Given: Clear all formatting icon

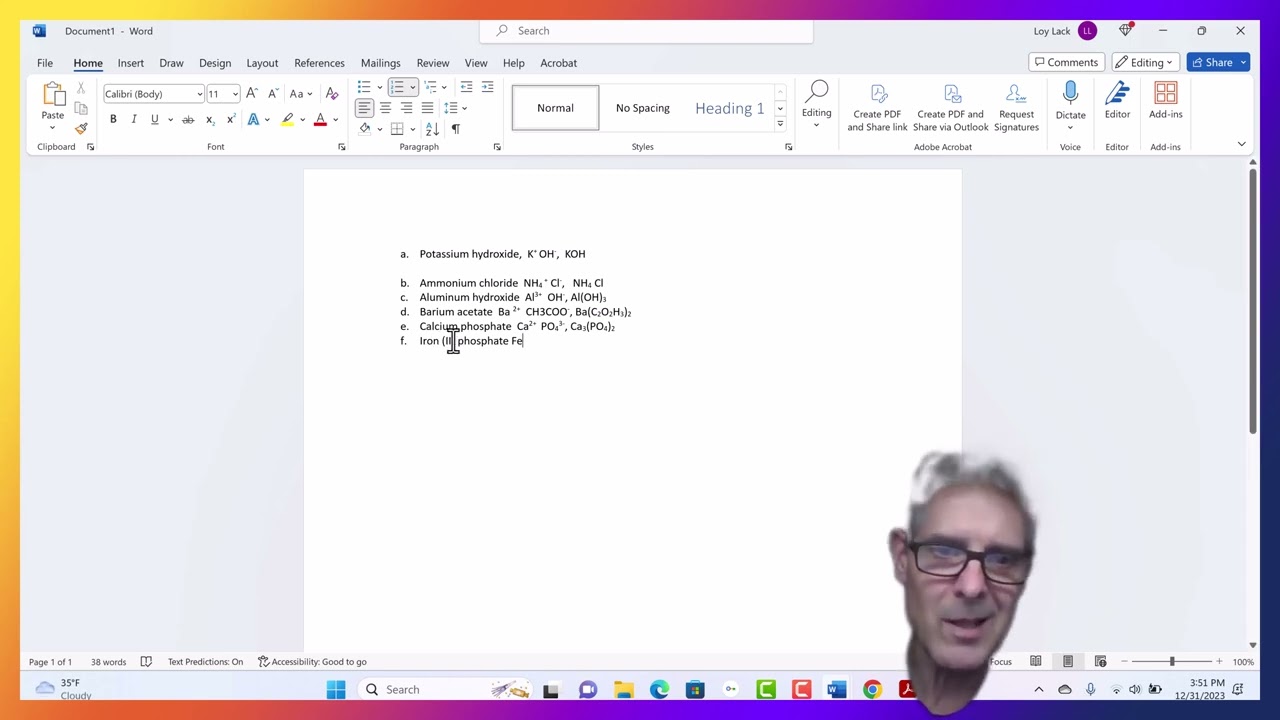Looking at the screenshot, I should click(332, 93).
